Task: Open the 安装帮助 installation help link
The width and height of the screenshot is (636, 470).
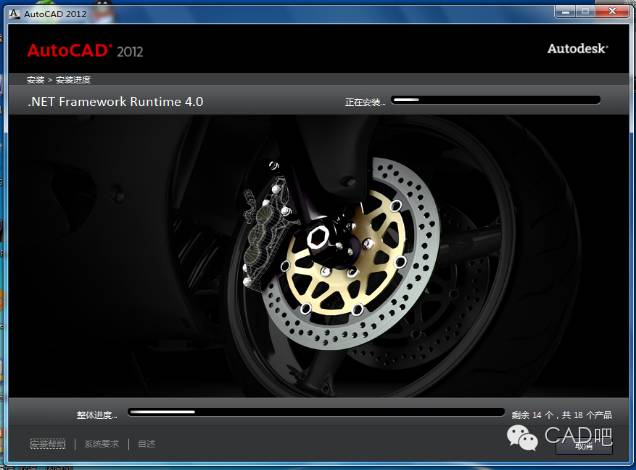Action: pyautogui.click(x=47, y=444)
